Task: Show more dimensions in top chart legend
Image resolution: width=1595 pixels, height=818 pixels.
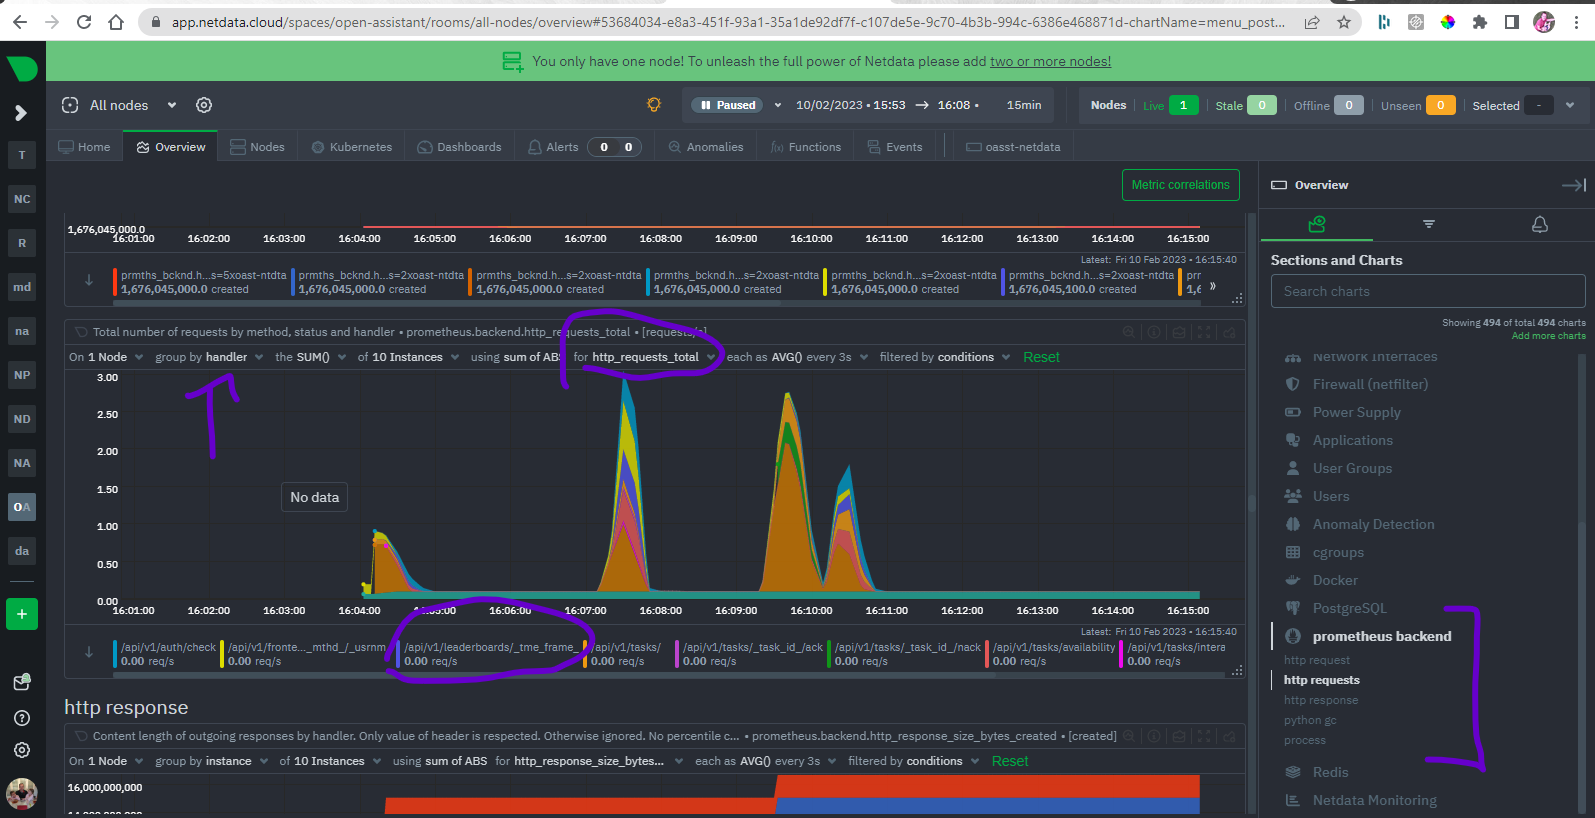Action: [x=1213, y=286]
